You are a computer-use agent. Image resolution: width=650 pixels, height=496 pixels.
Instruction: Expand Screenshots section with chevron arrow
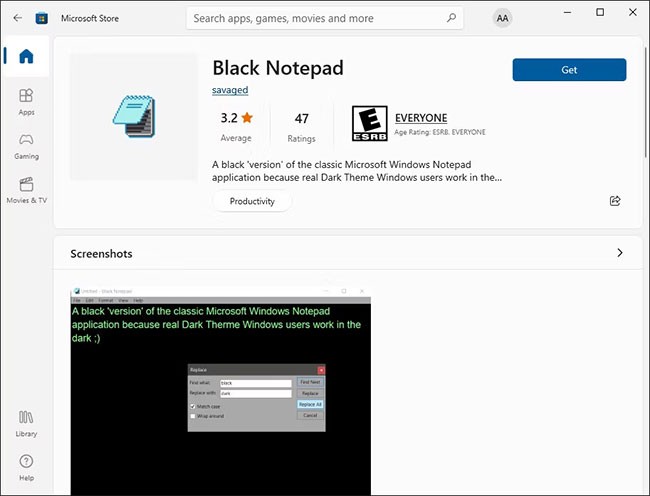[619, 253]
